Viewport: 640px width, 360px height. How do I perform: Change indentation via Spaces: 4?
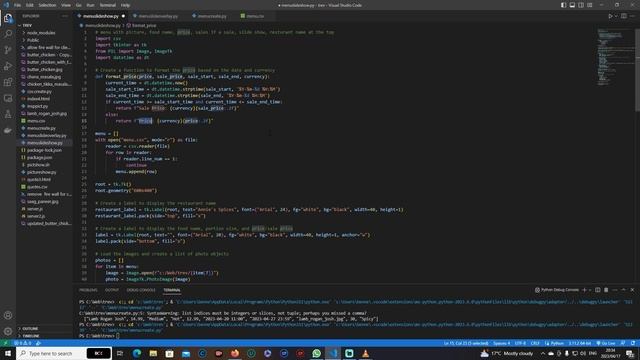click(501, 343)
